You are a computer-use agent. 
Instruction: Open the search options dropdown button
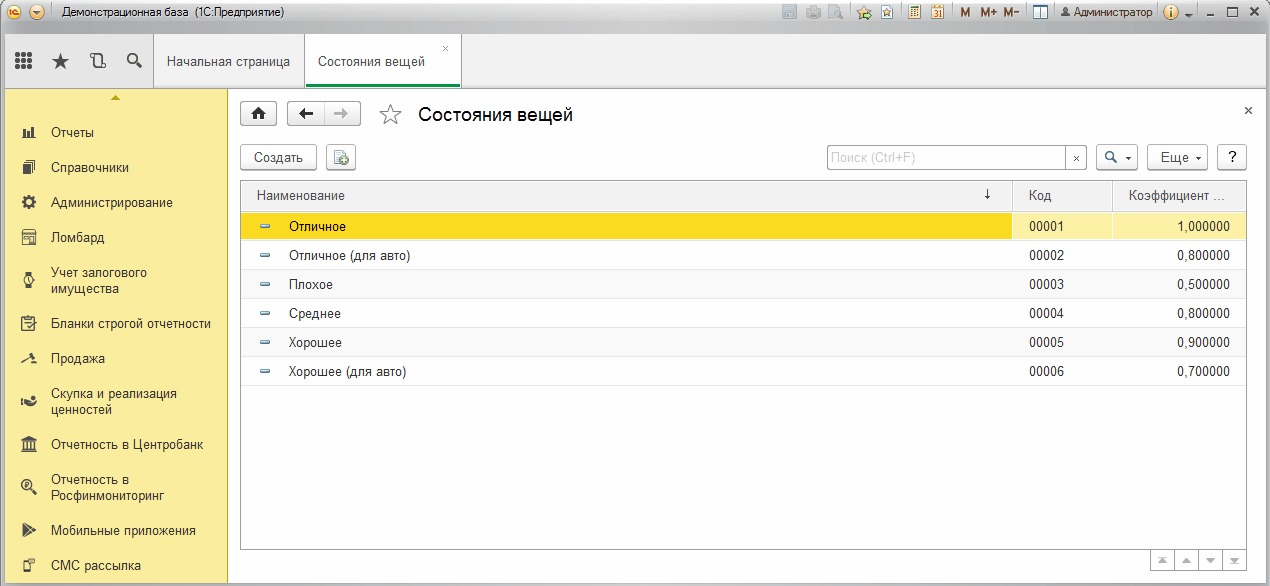[1117, 157]
